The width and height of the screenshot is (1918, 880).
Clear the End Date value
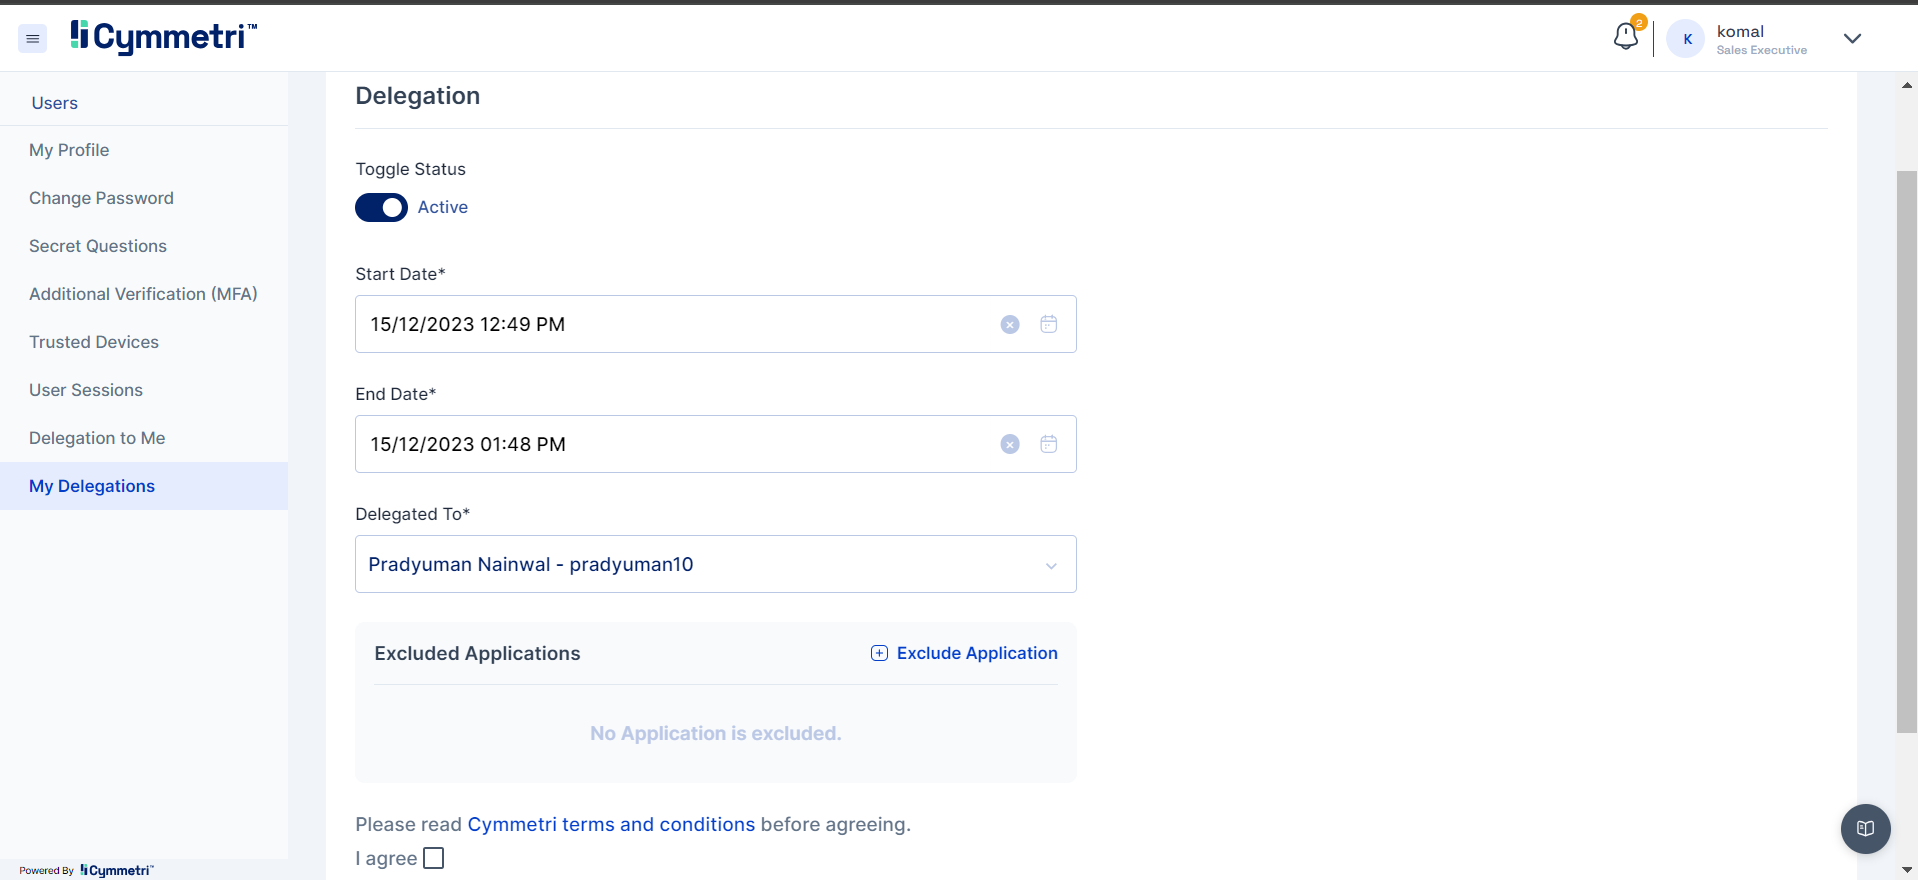coord(1010,444)
